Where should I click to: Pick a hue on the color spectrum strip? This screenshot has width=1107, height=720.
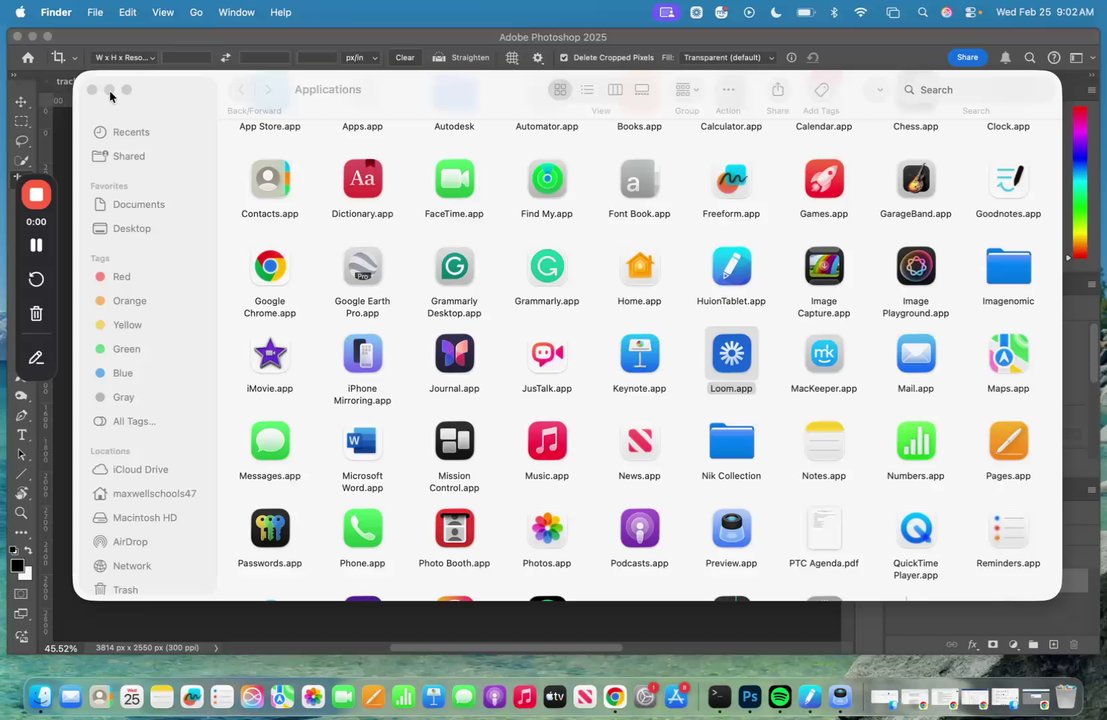tap(1080, 182)
